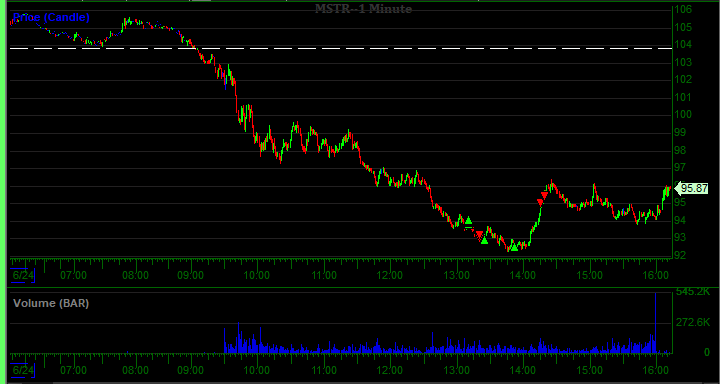Click 98 on the price axis
720x384 pixels.
pyautogui.click(x=680, y=151)
